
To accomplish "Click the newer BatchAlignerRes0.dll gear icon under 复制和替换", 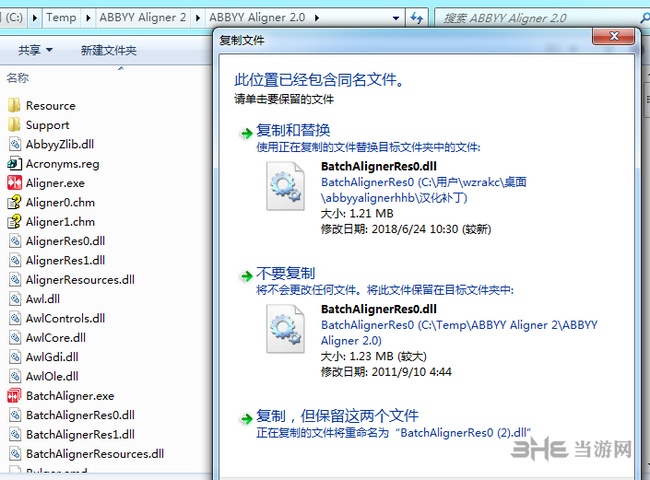I will pos(286,186).
